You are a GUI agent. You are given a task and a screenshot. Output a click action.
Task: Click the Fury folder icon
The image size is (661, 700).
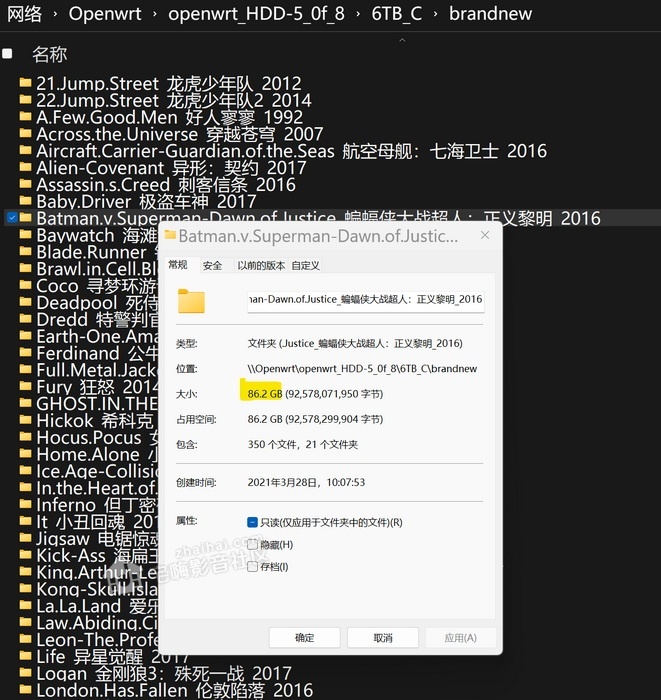(x=25, y=387)
